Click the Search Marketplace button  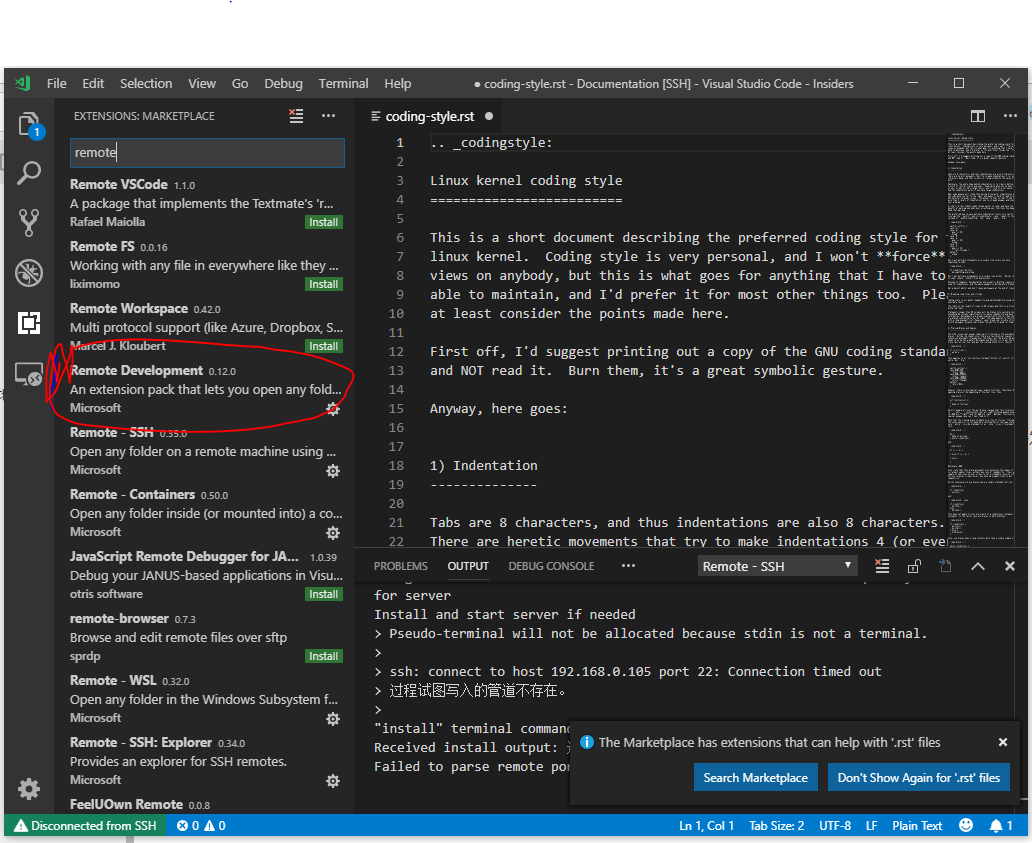(x=755, y=777)
